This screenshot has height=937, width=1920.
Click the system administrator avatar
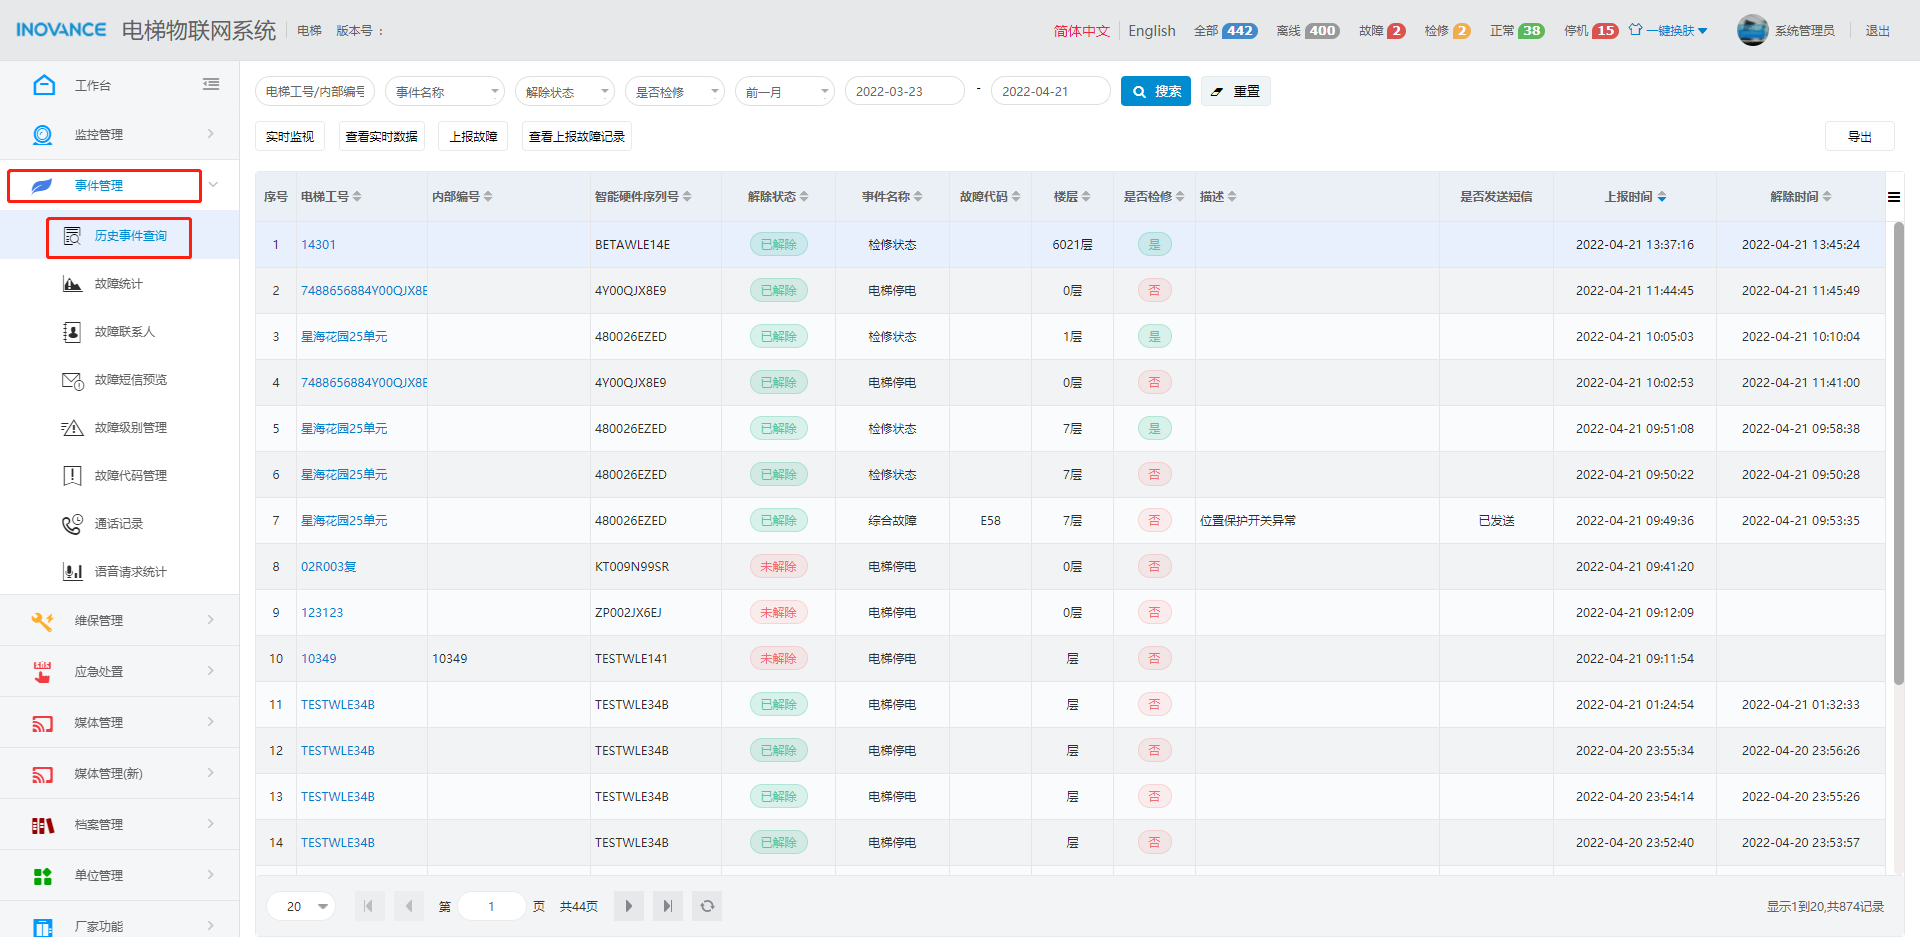coord(1752,31)
